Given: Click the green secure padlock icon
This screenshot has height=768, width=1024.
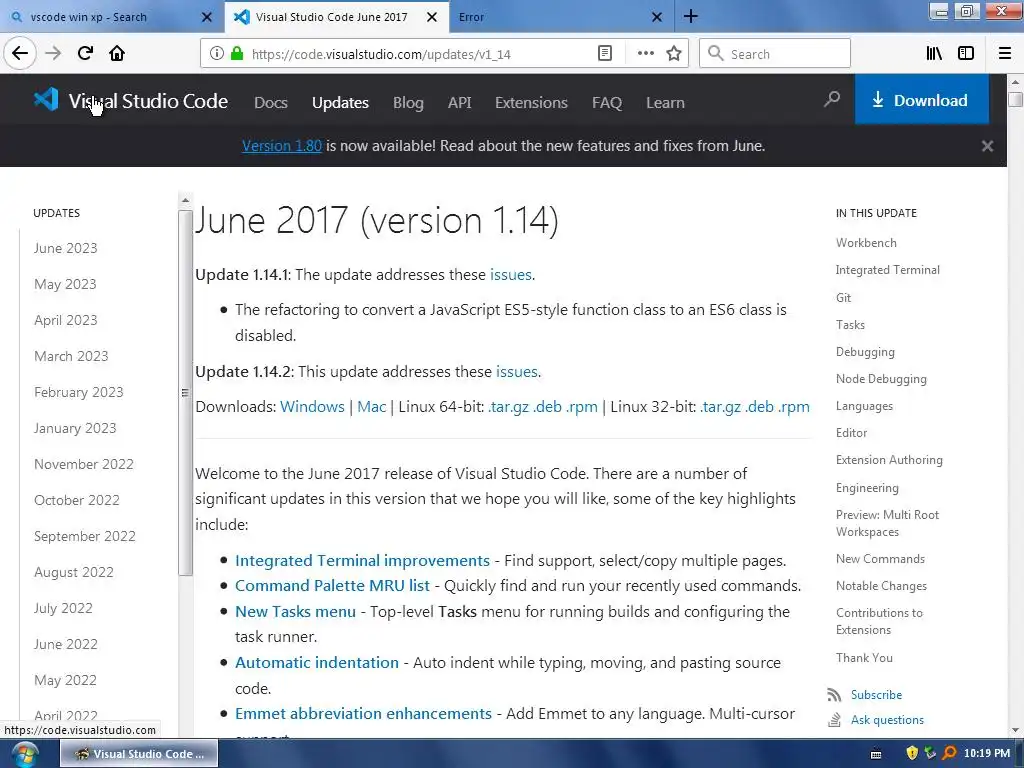Looking at the screenshot, I should 237,54.
